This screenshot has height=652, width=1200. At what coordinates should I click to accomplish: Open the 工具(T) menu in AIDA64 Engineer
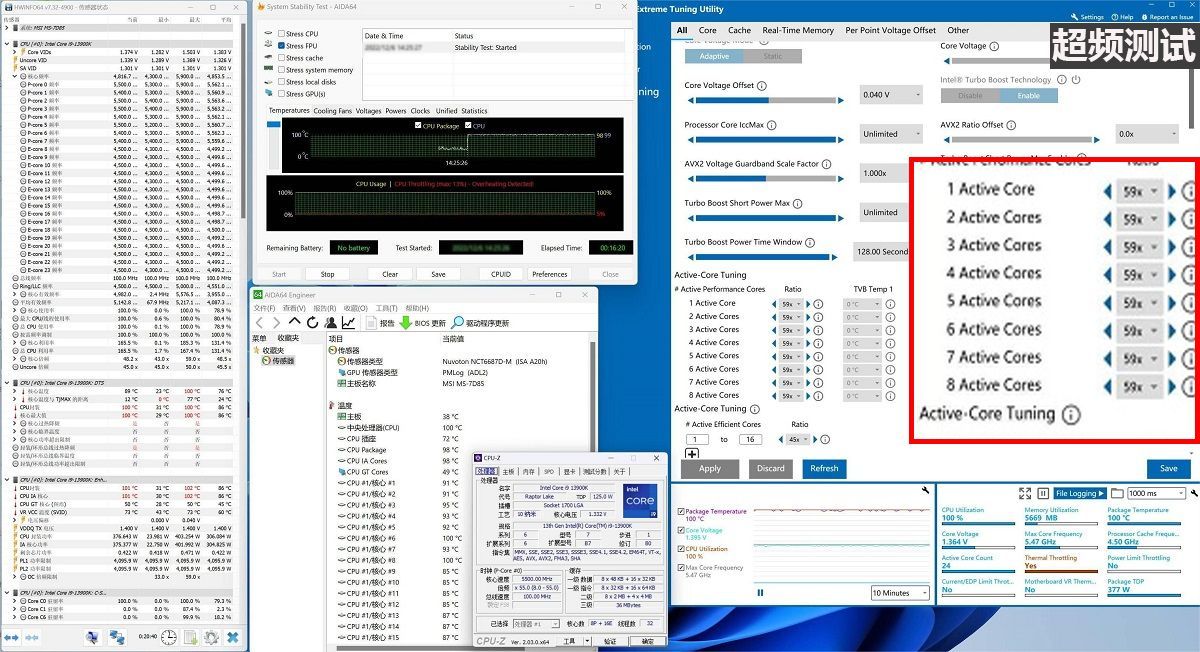coord(386,308)
